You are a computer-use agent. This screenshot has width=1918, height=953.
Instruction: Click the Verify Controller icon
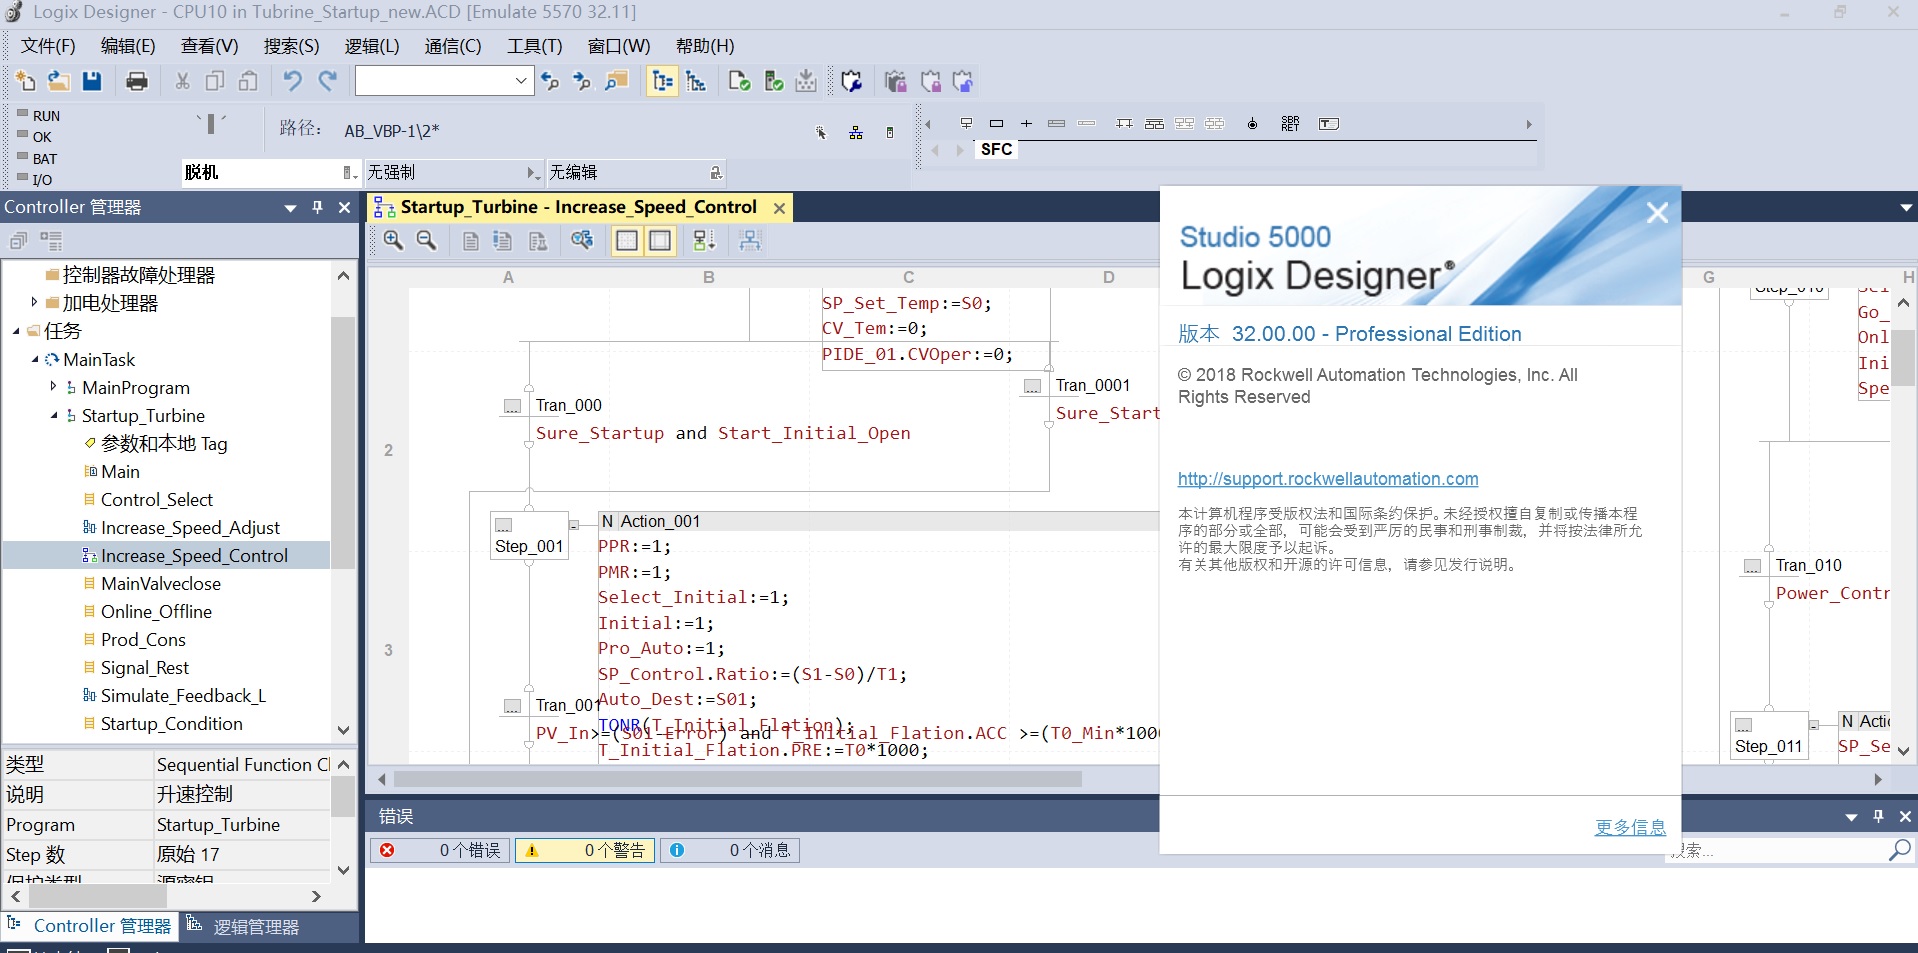774,82
